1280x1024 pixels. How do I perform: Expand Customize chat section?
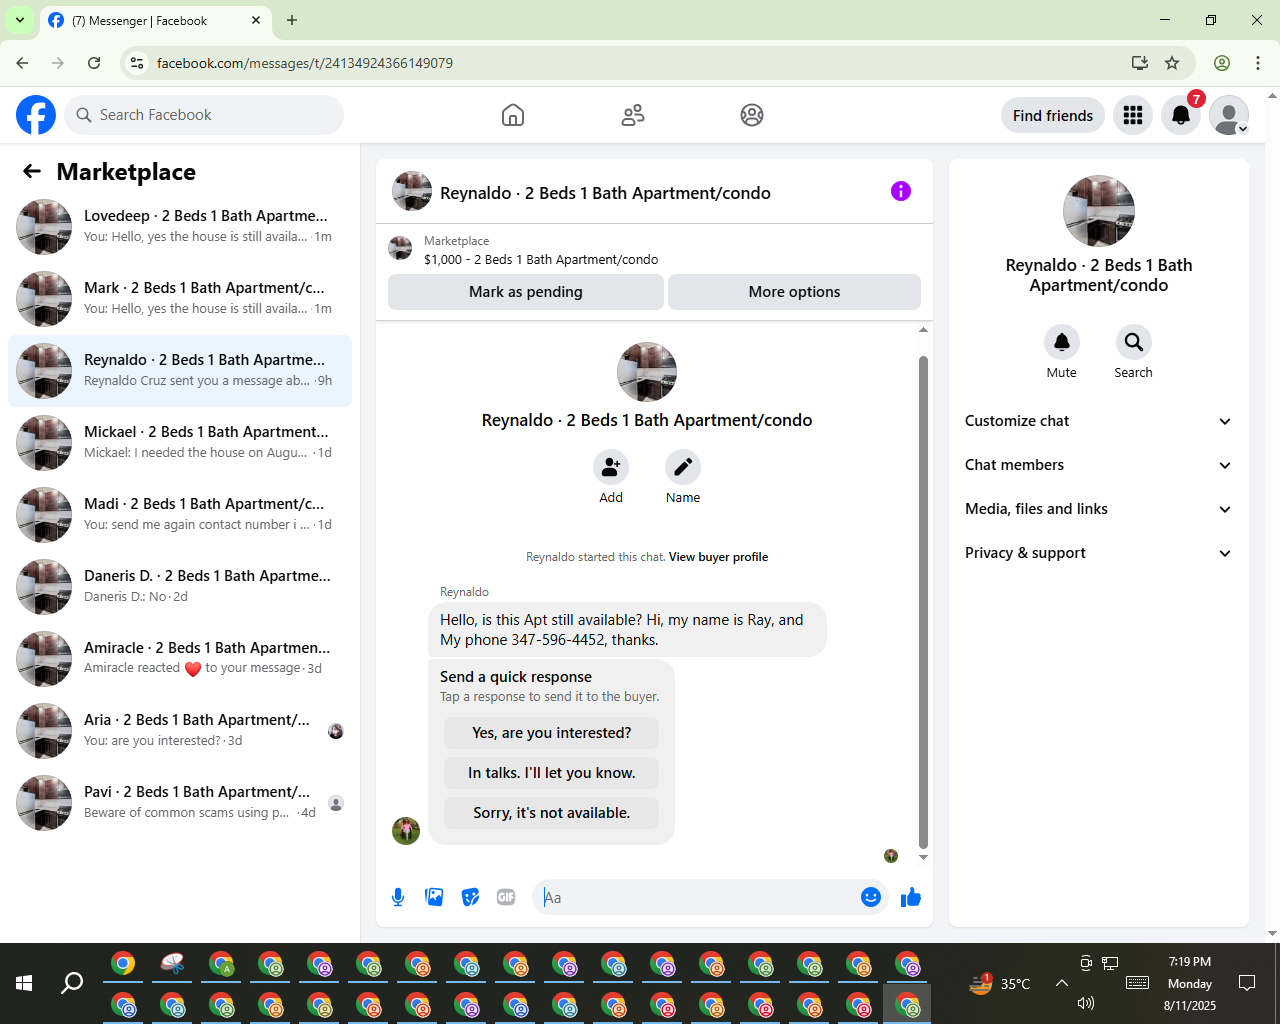(x=1099, y=421)
